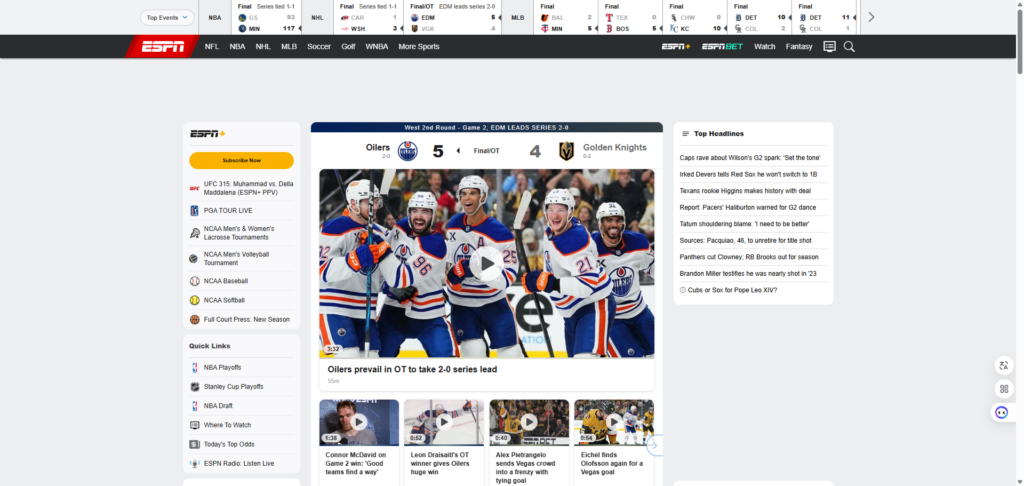Open the MLB menu in the nav bar
The image size is (1024, 486).
coord(289,46)
